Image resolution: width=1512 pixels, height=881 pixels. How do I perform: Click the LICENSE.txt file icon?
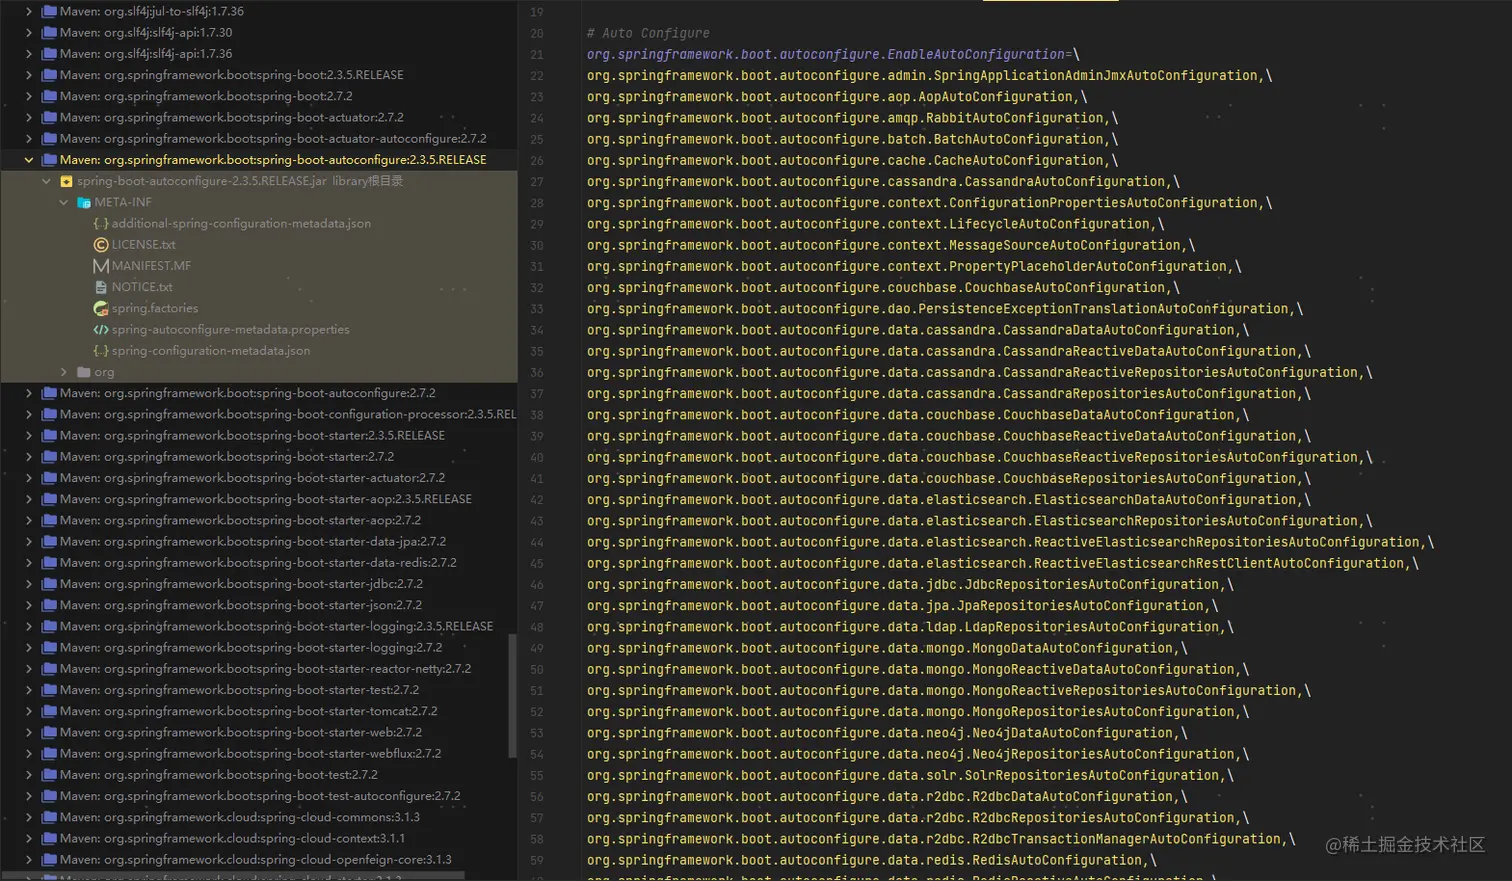(101, 244)
